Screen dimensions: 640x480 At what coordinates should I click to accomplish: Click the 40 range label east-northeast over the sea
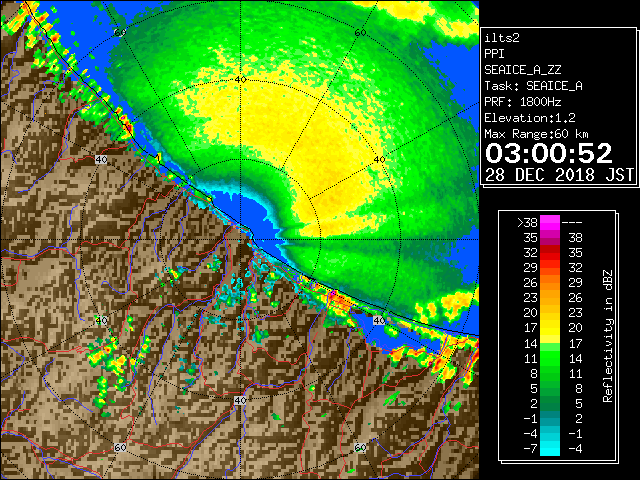point(379,160)
